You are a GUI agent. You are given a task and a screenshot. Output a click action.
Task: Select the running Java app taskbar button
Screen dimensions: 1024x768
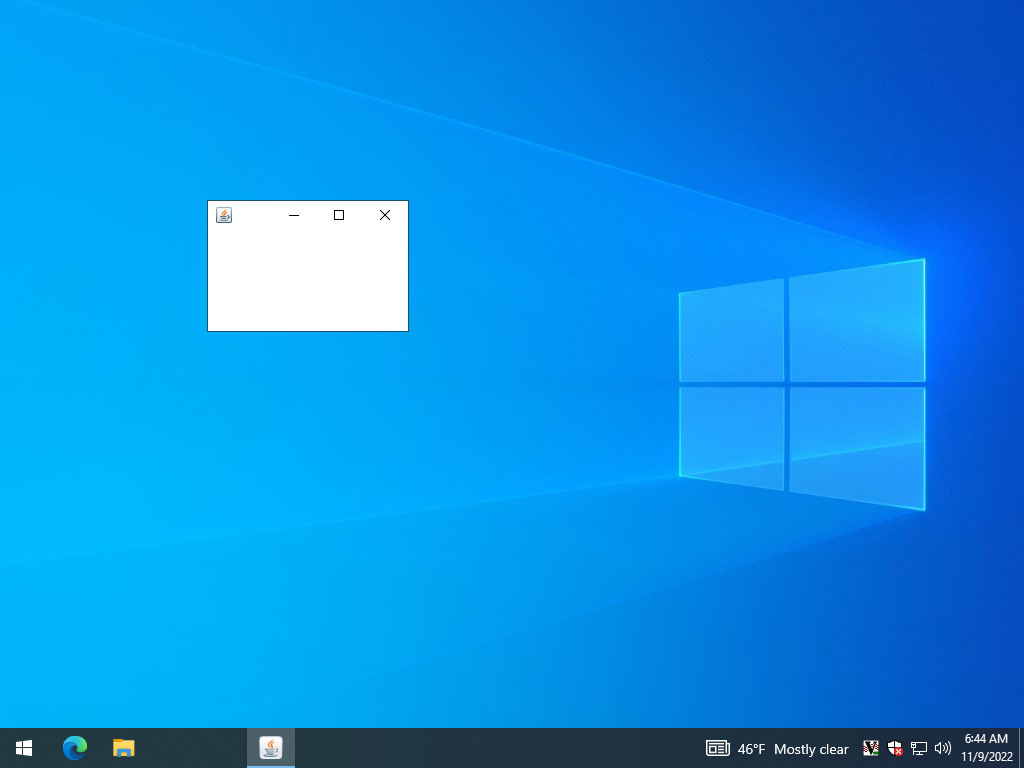pos(271,748)
